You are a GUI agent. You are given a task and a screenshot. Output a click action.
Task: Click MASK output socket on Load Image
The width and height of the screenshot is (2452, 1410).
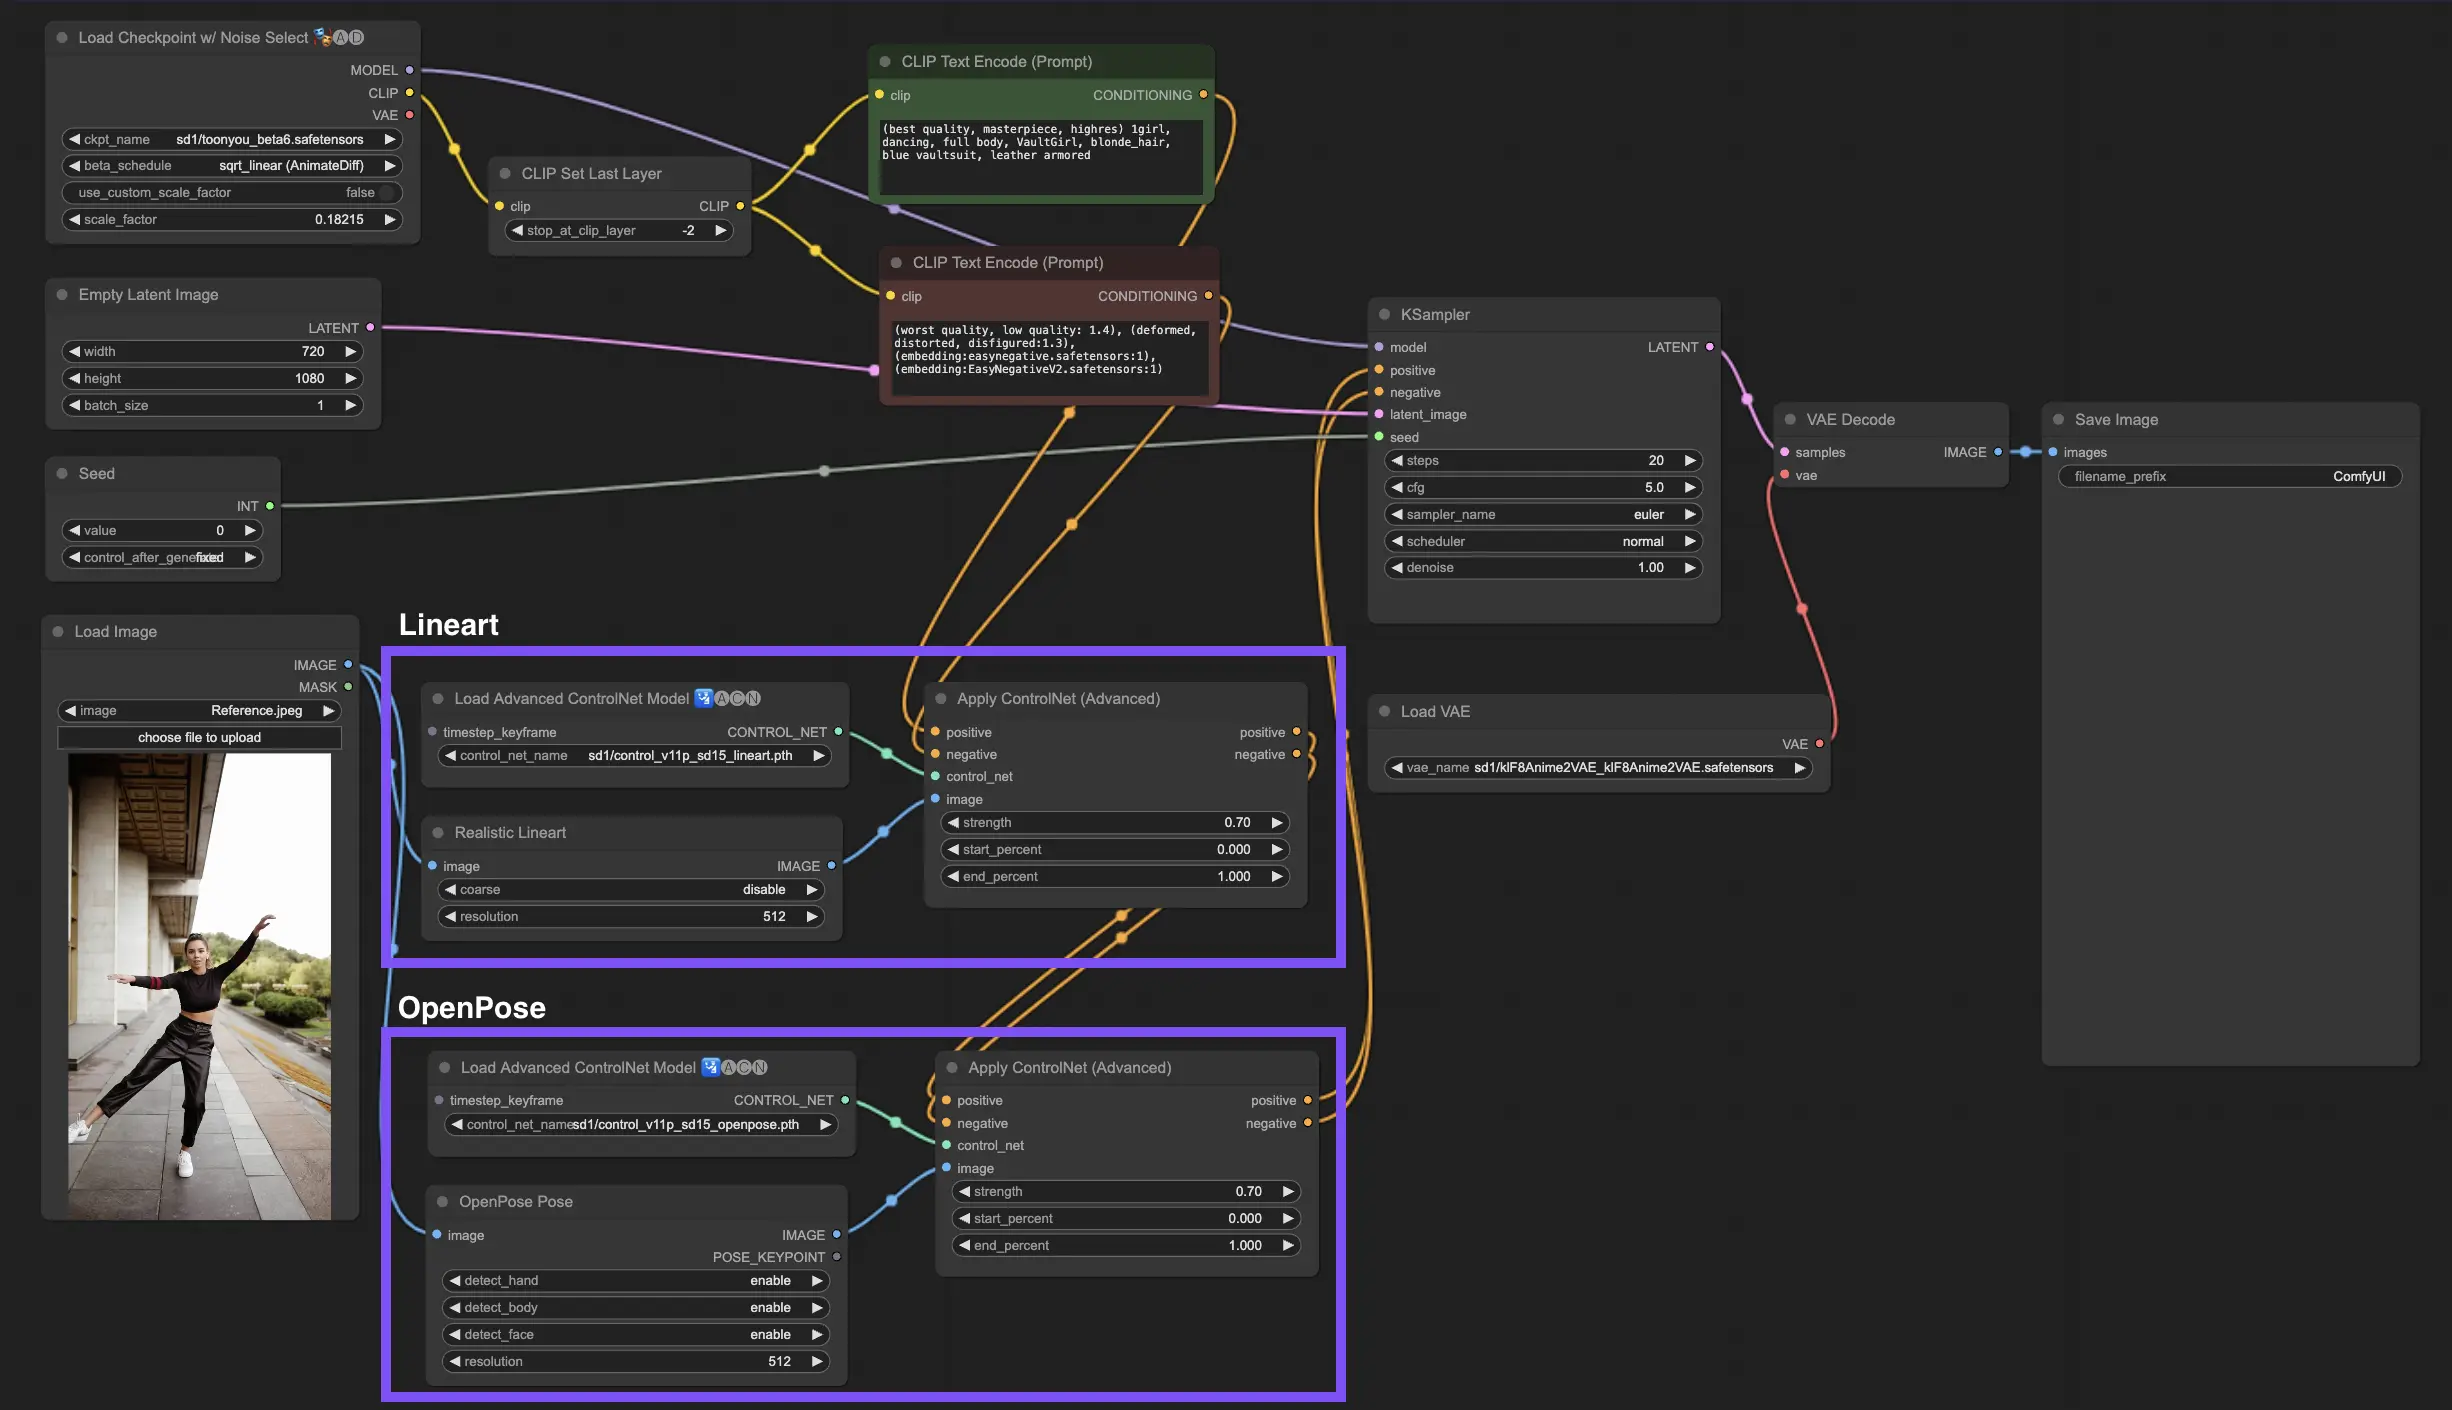tap(348, 687)
